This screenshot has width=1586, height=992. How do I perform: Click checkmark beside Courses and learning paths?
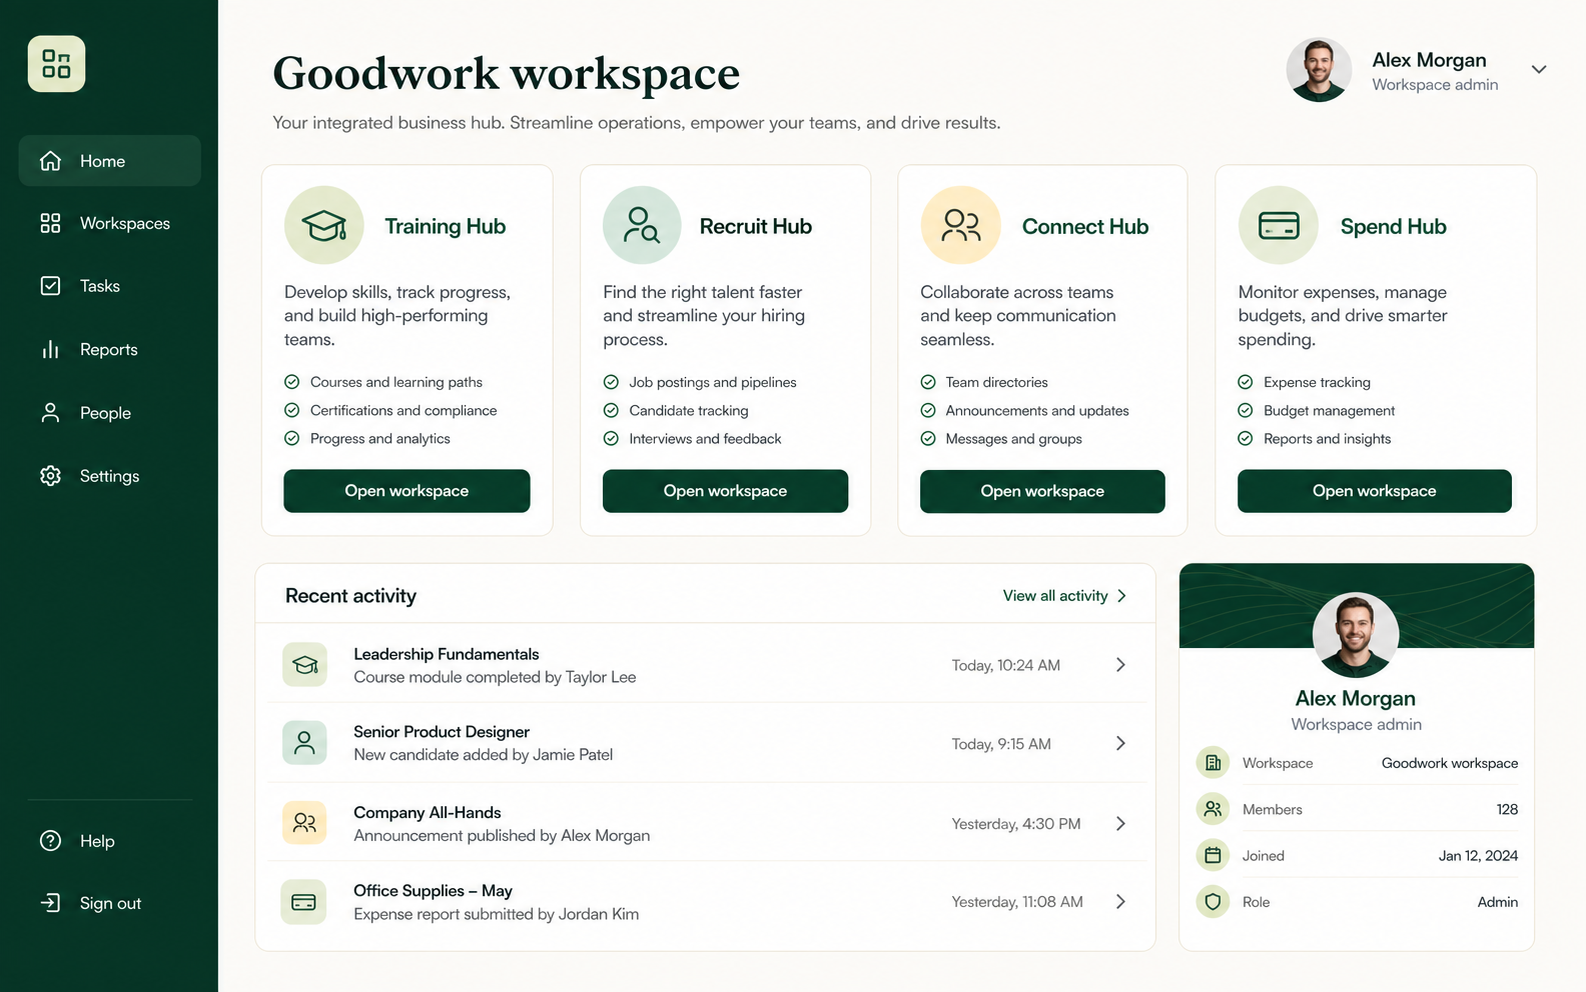(292, 382)
